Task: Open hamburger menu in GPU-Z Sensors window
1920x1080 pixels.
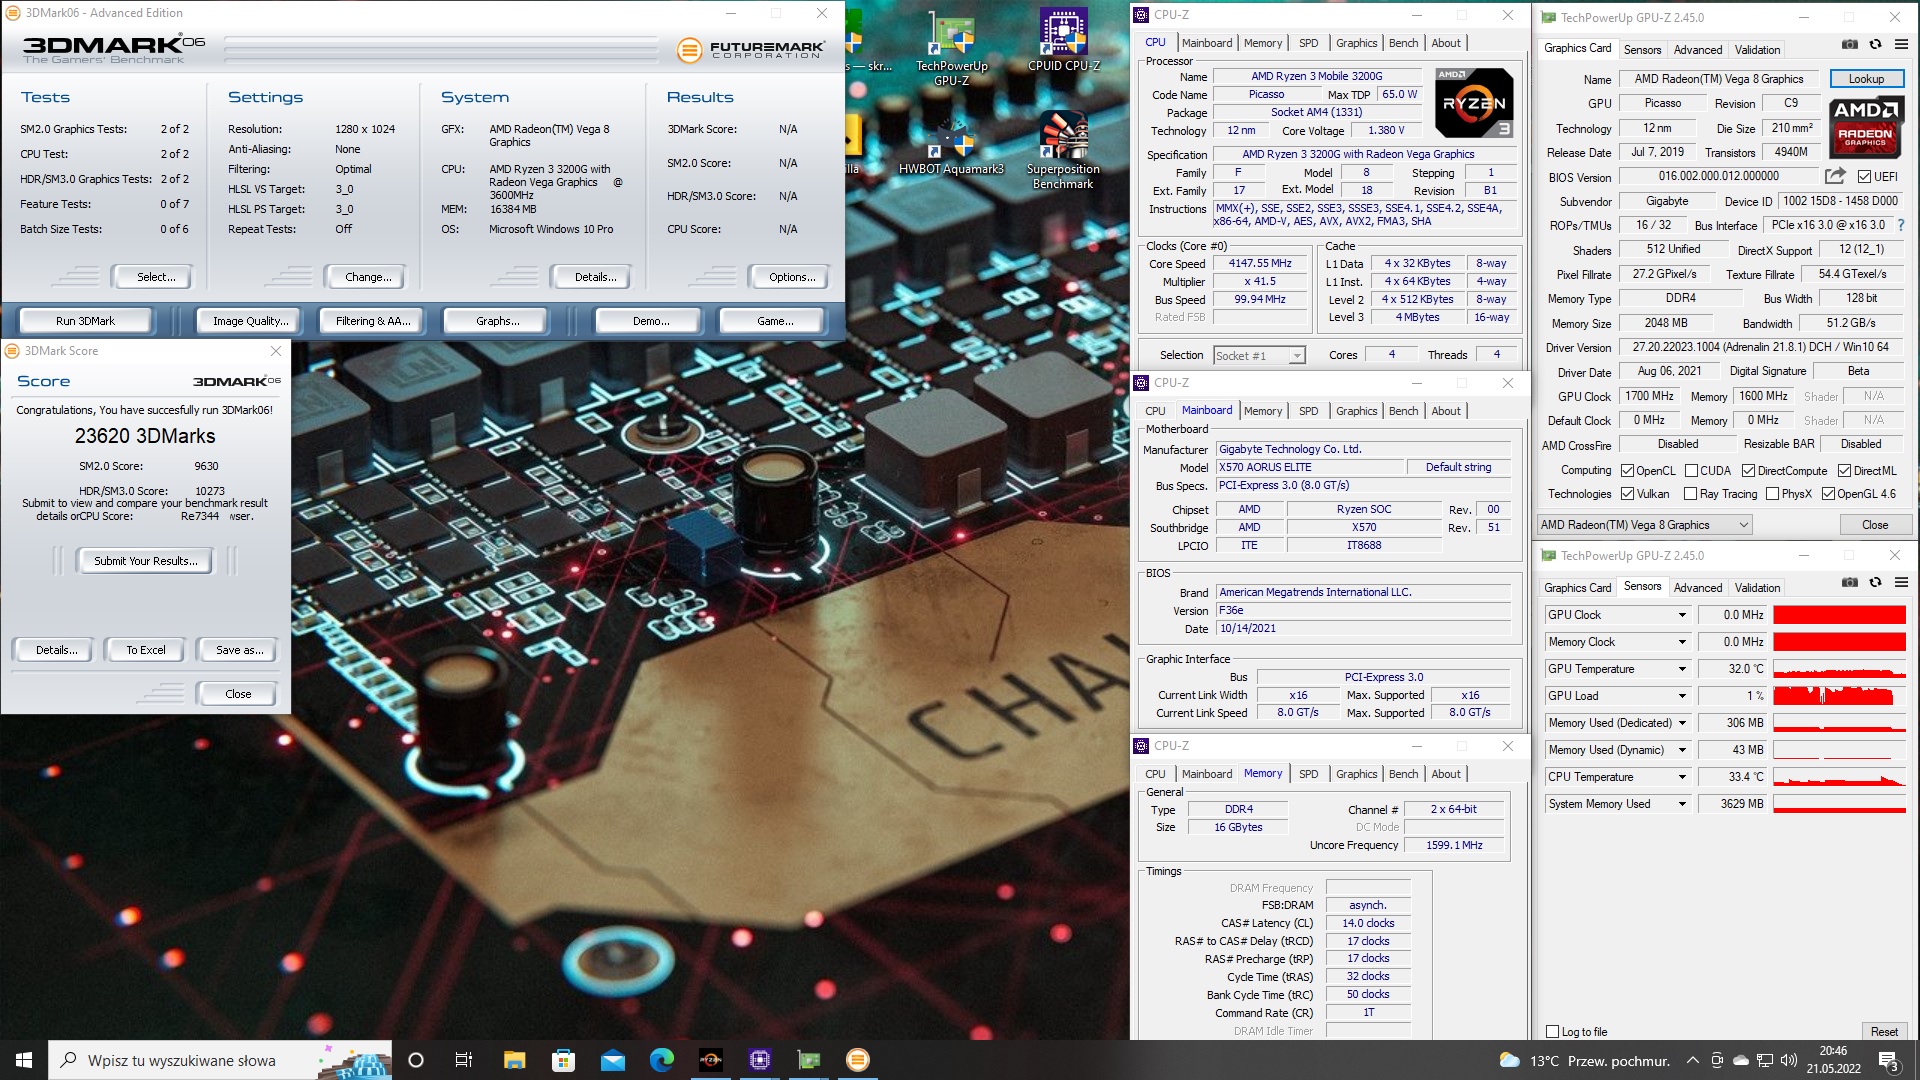Action: (1901, 583)
